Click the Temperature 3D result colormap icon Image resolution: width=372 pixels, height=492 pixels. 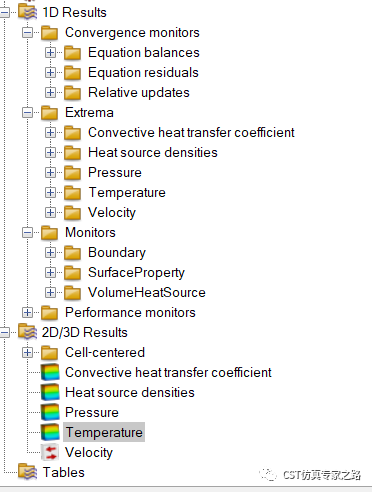[50, 432]
